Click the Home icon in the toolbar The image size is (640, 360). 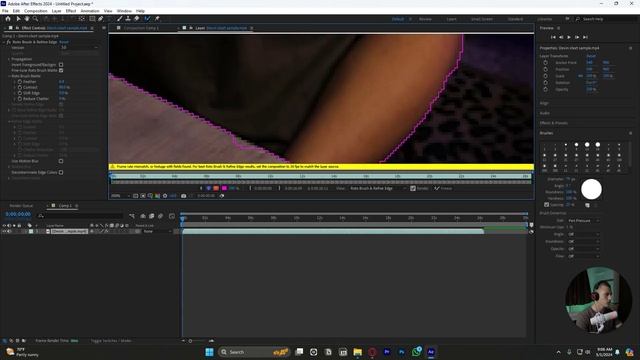[x=8, y=19]
